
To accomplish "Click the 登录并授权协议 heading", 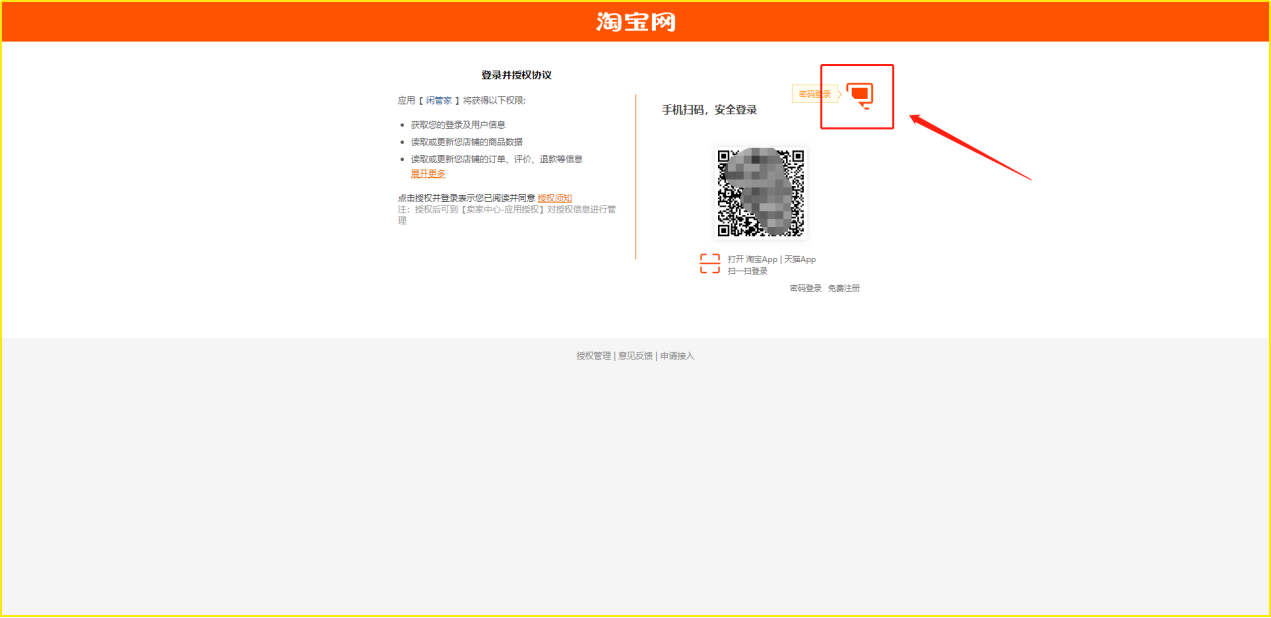I will click(x=516, y=75).
